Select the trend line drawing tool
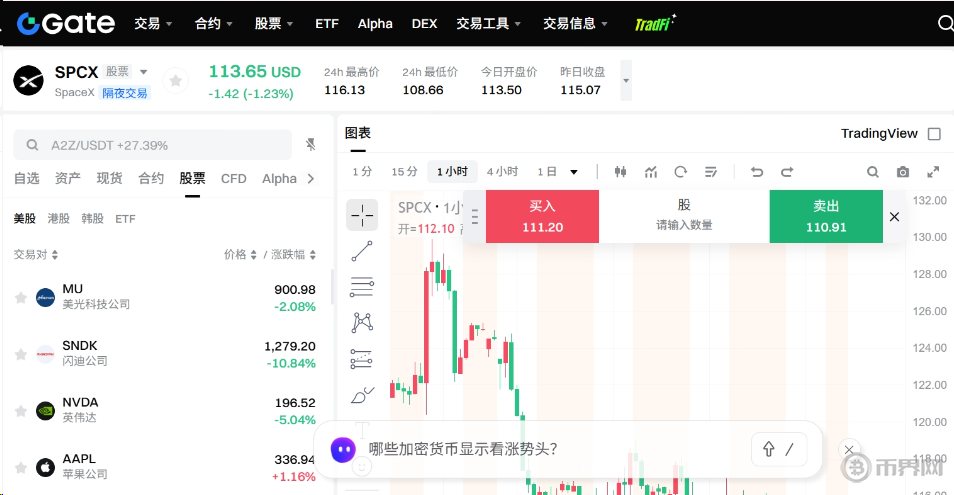 coord(362,251)
